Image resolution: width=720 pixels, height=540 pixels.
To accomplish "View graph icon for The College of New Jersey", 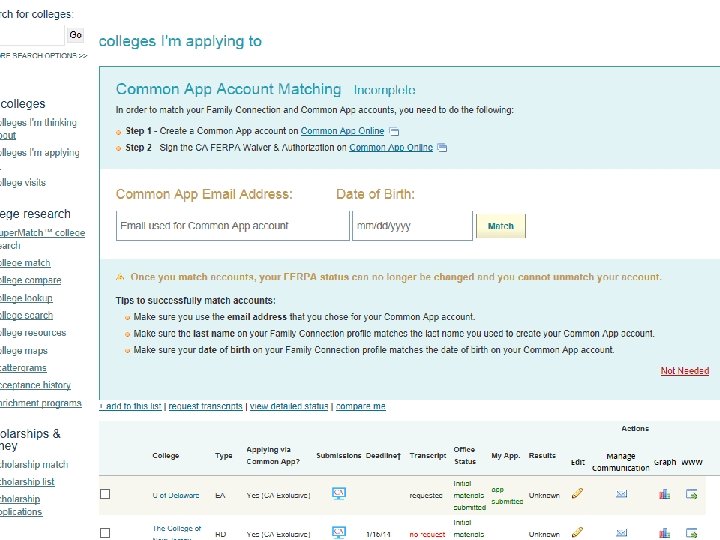I will (x=664, y=533).
